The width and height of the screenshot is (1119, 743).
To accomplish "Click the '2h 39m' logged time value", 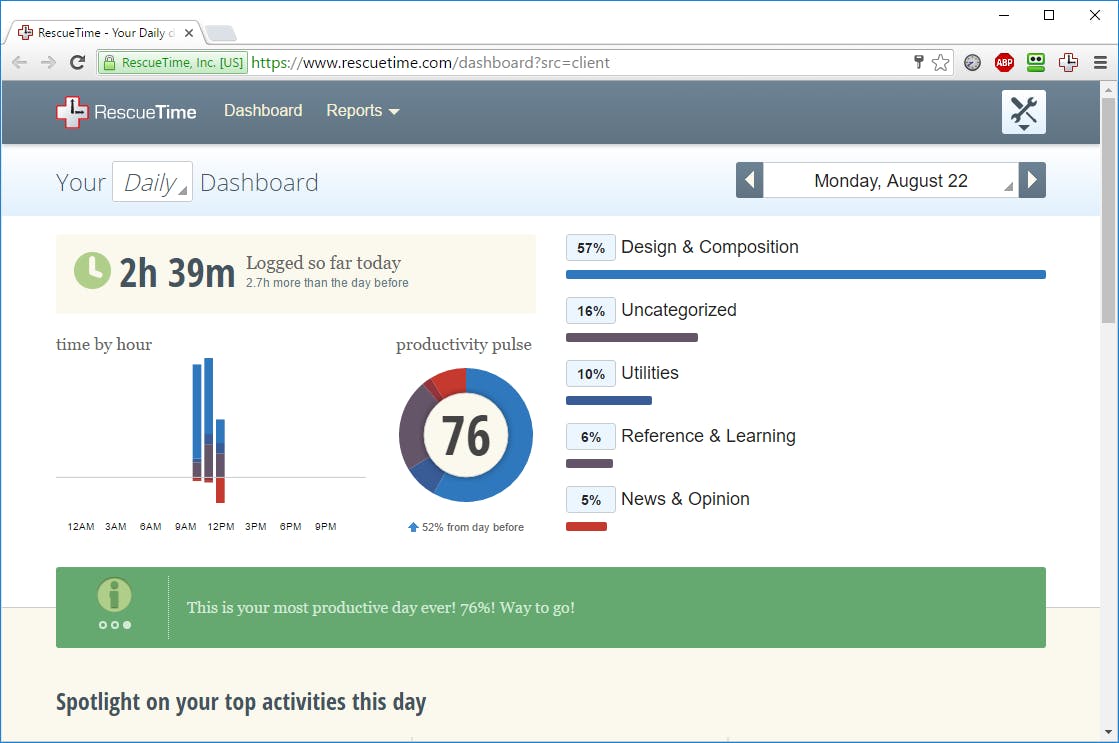I will 177,273.
